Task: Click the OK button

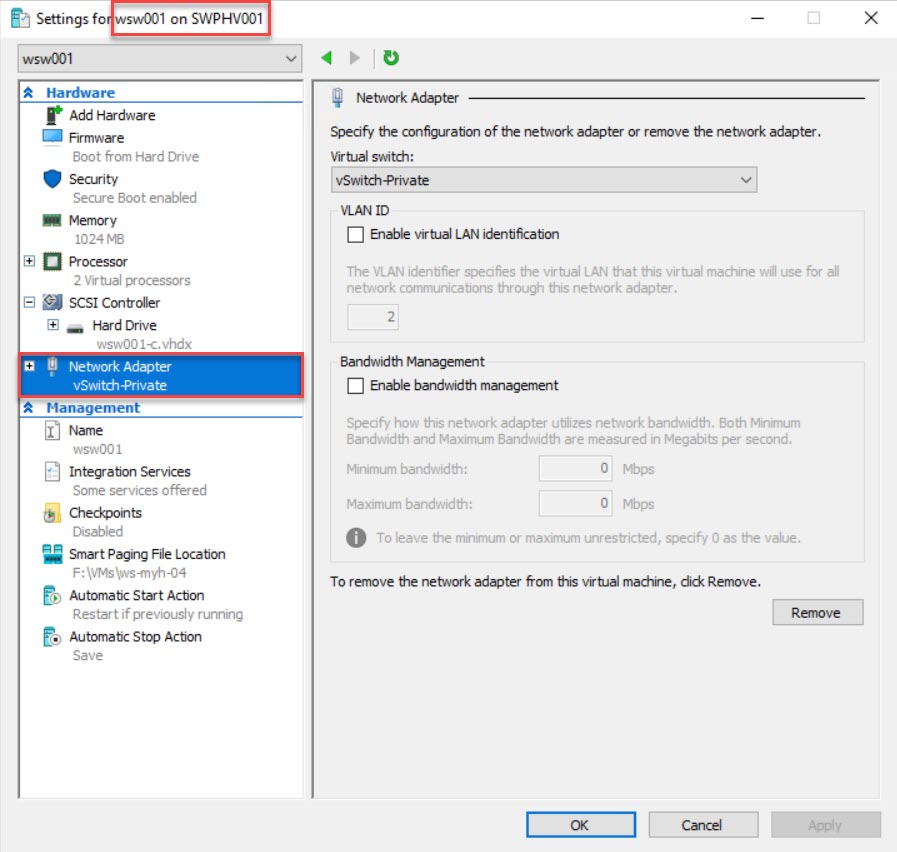Action: click(x=580, y=825)
